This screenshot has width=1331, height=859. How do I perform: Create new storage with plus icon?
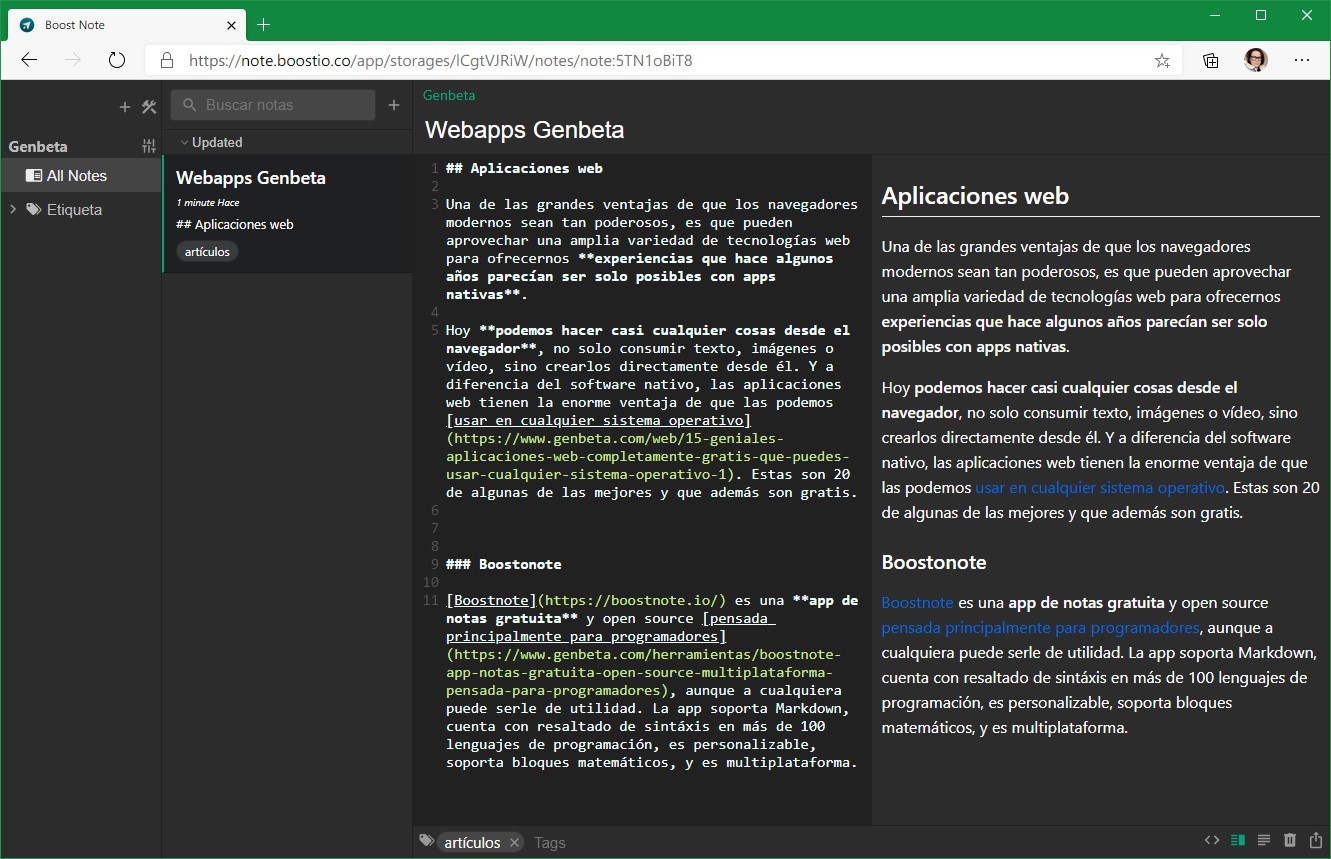tap(125, 107)
